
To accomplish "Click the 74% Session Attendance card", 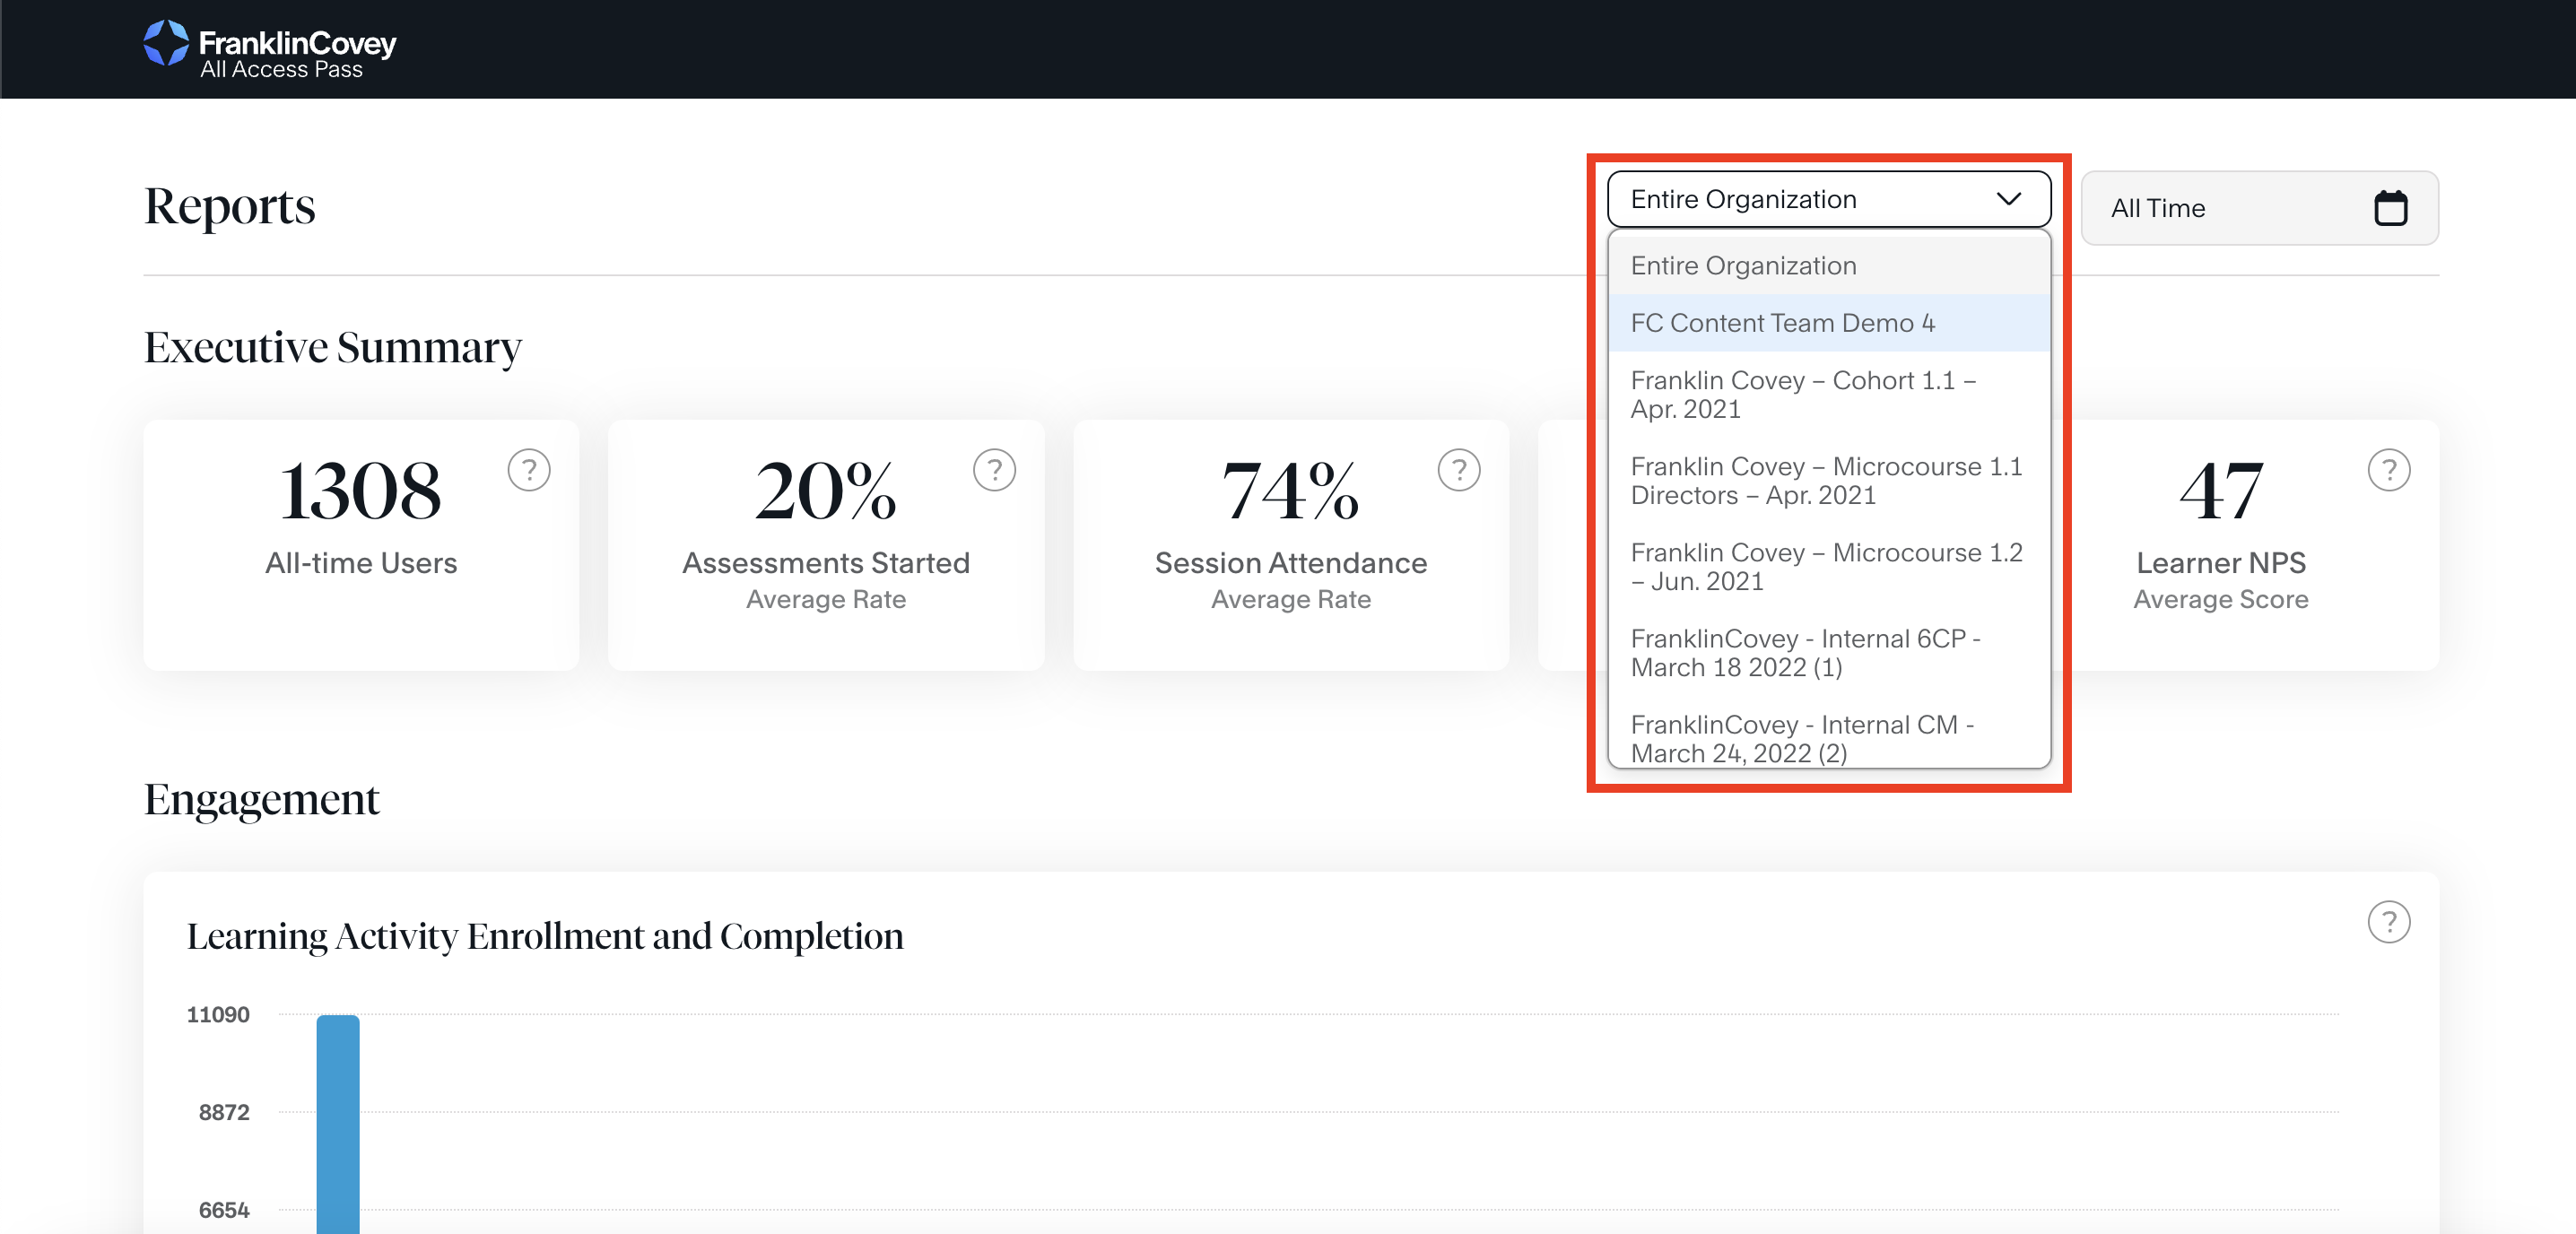I will click(x=1290, y=545).
